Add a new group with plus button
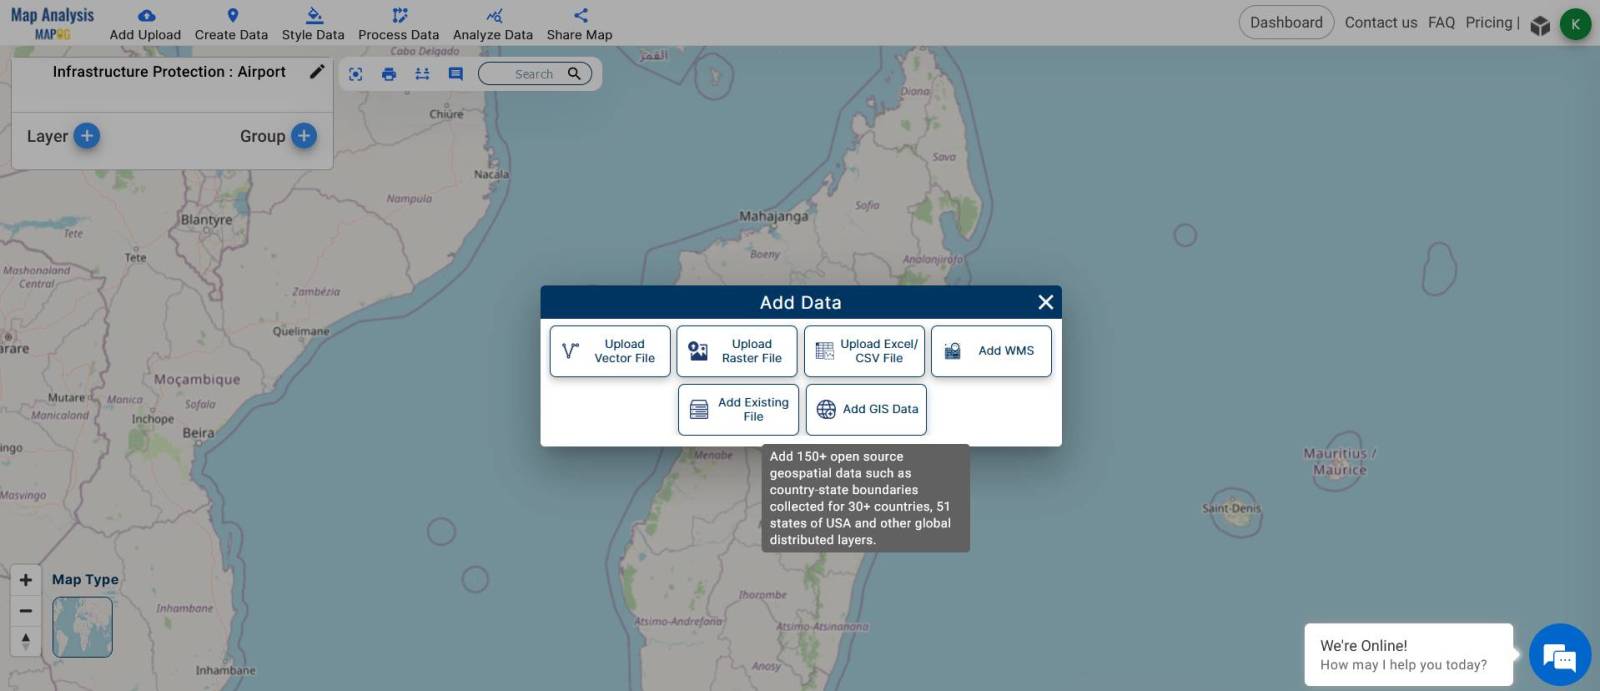 [304, 136]
